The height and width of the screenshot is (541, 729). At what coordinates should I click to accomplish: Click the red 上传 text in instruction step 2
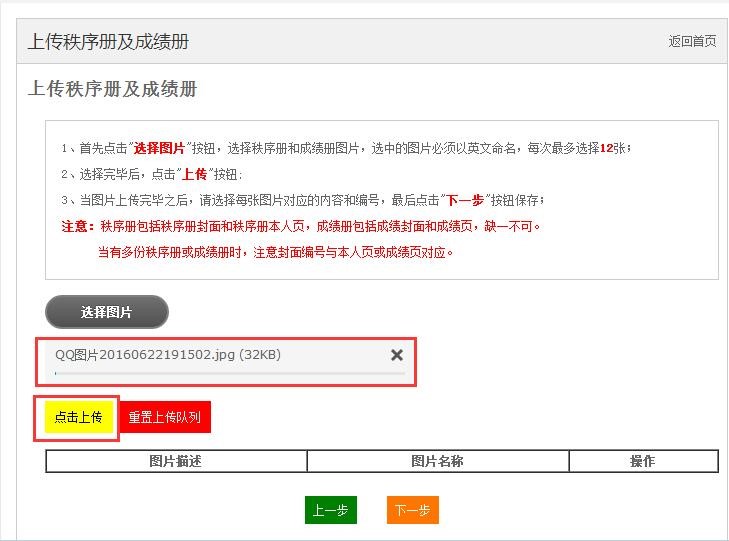(194, 174)
